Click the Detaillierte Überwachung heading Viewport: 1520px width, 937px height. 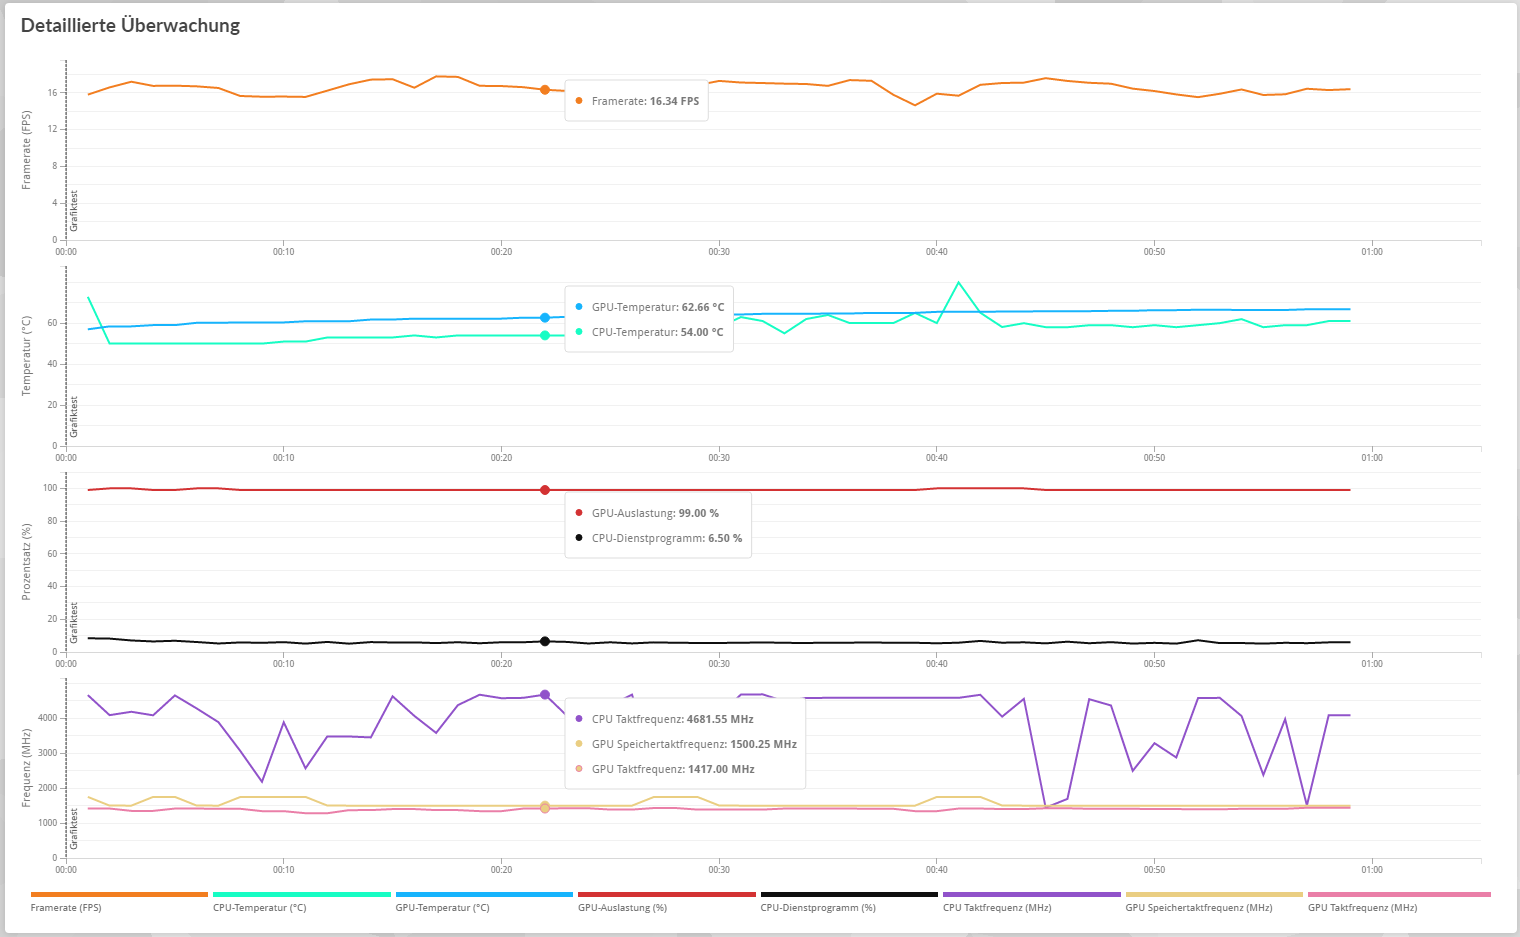(131, 26)
